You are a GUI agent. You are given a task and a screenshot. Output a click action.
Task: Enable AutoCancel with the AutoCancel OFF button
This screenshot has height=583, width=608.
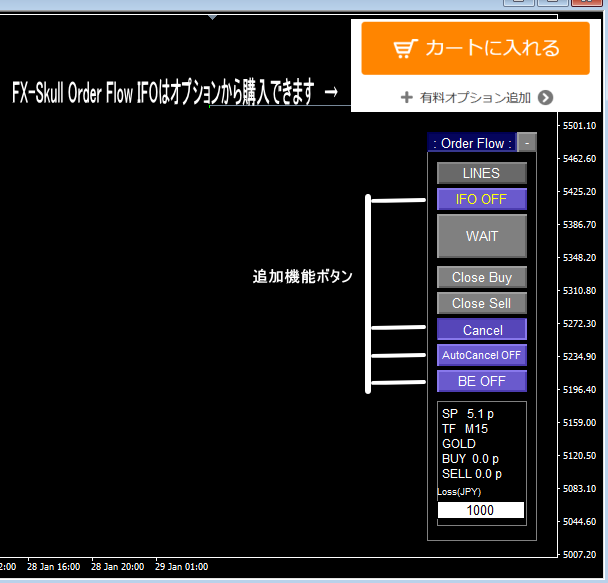pyautogui.click(x=481, y=355)
